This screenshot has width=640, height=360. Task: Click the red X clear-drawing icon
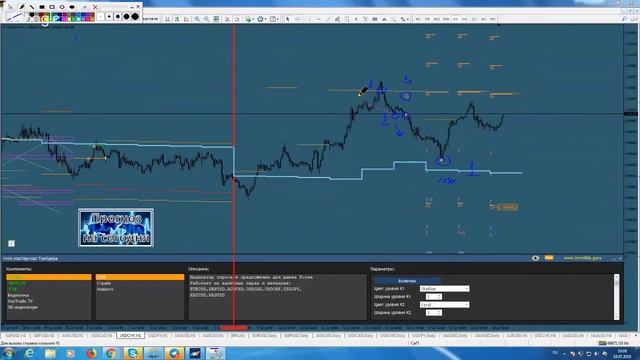[x=95, y=7]
